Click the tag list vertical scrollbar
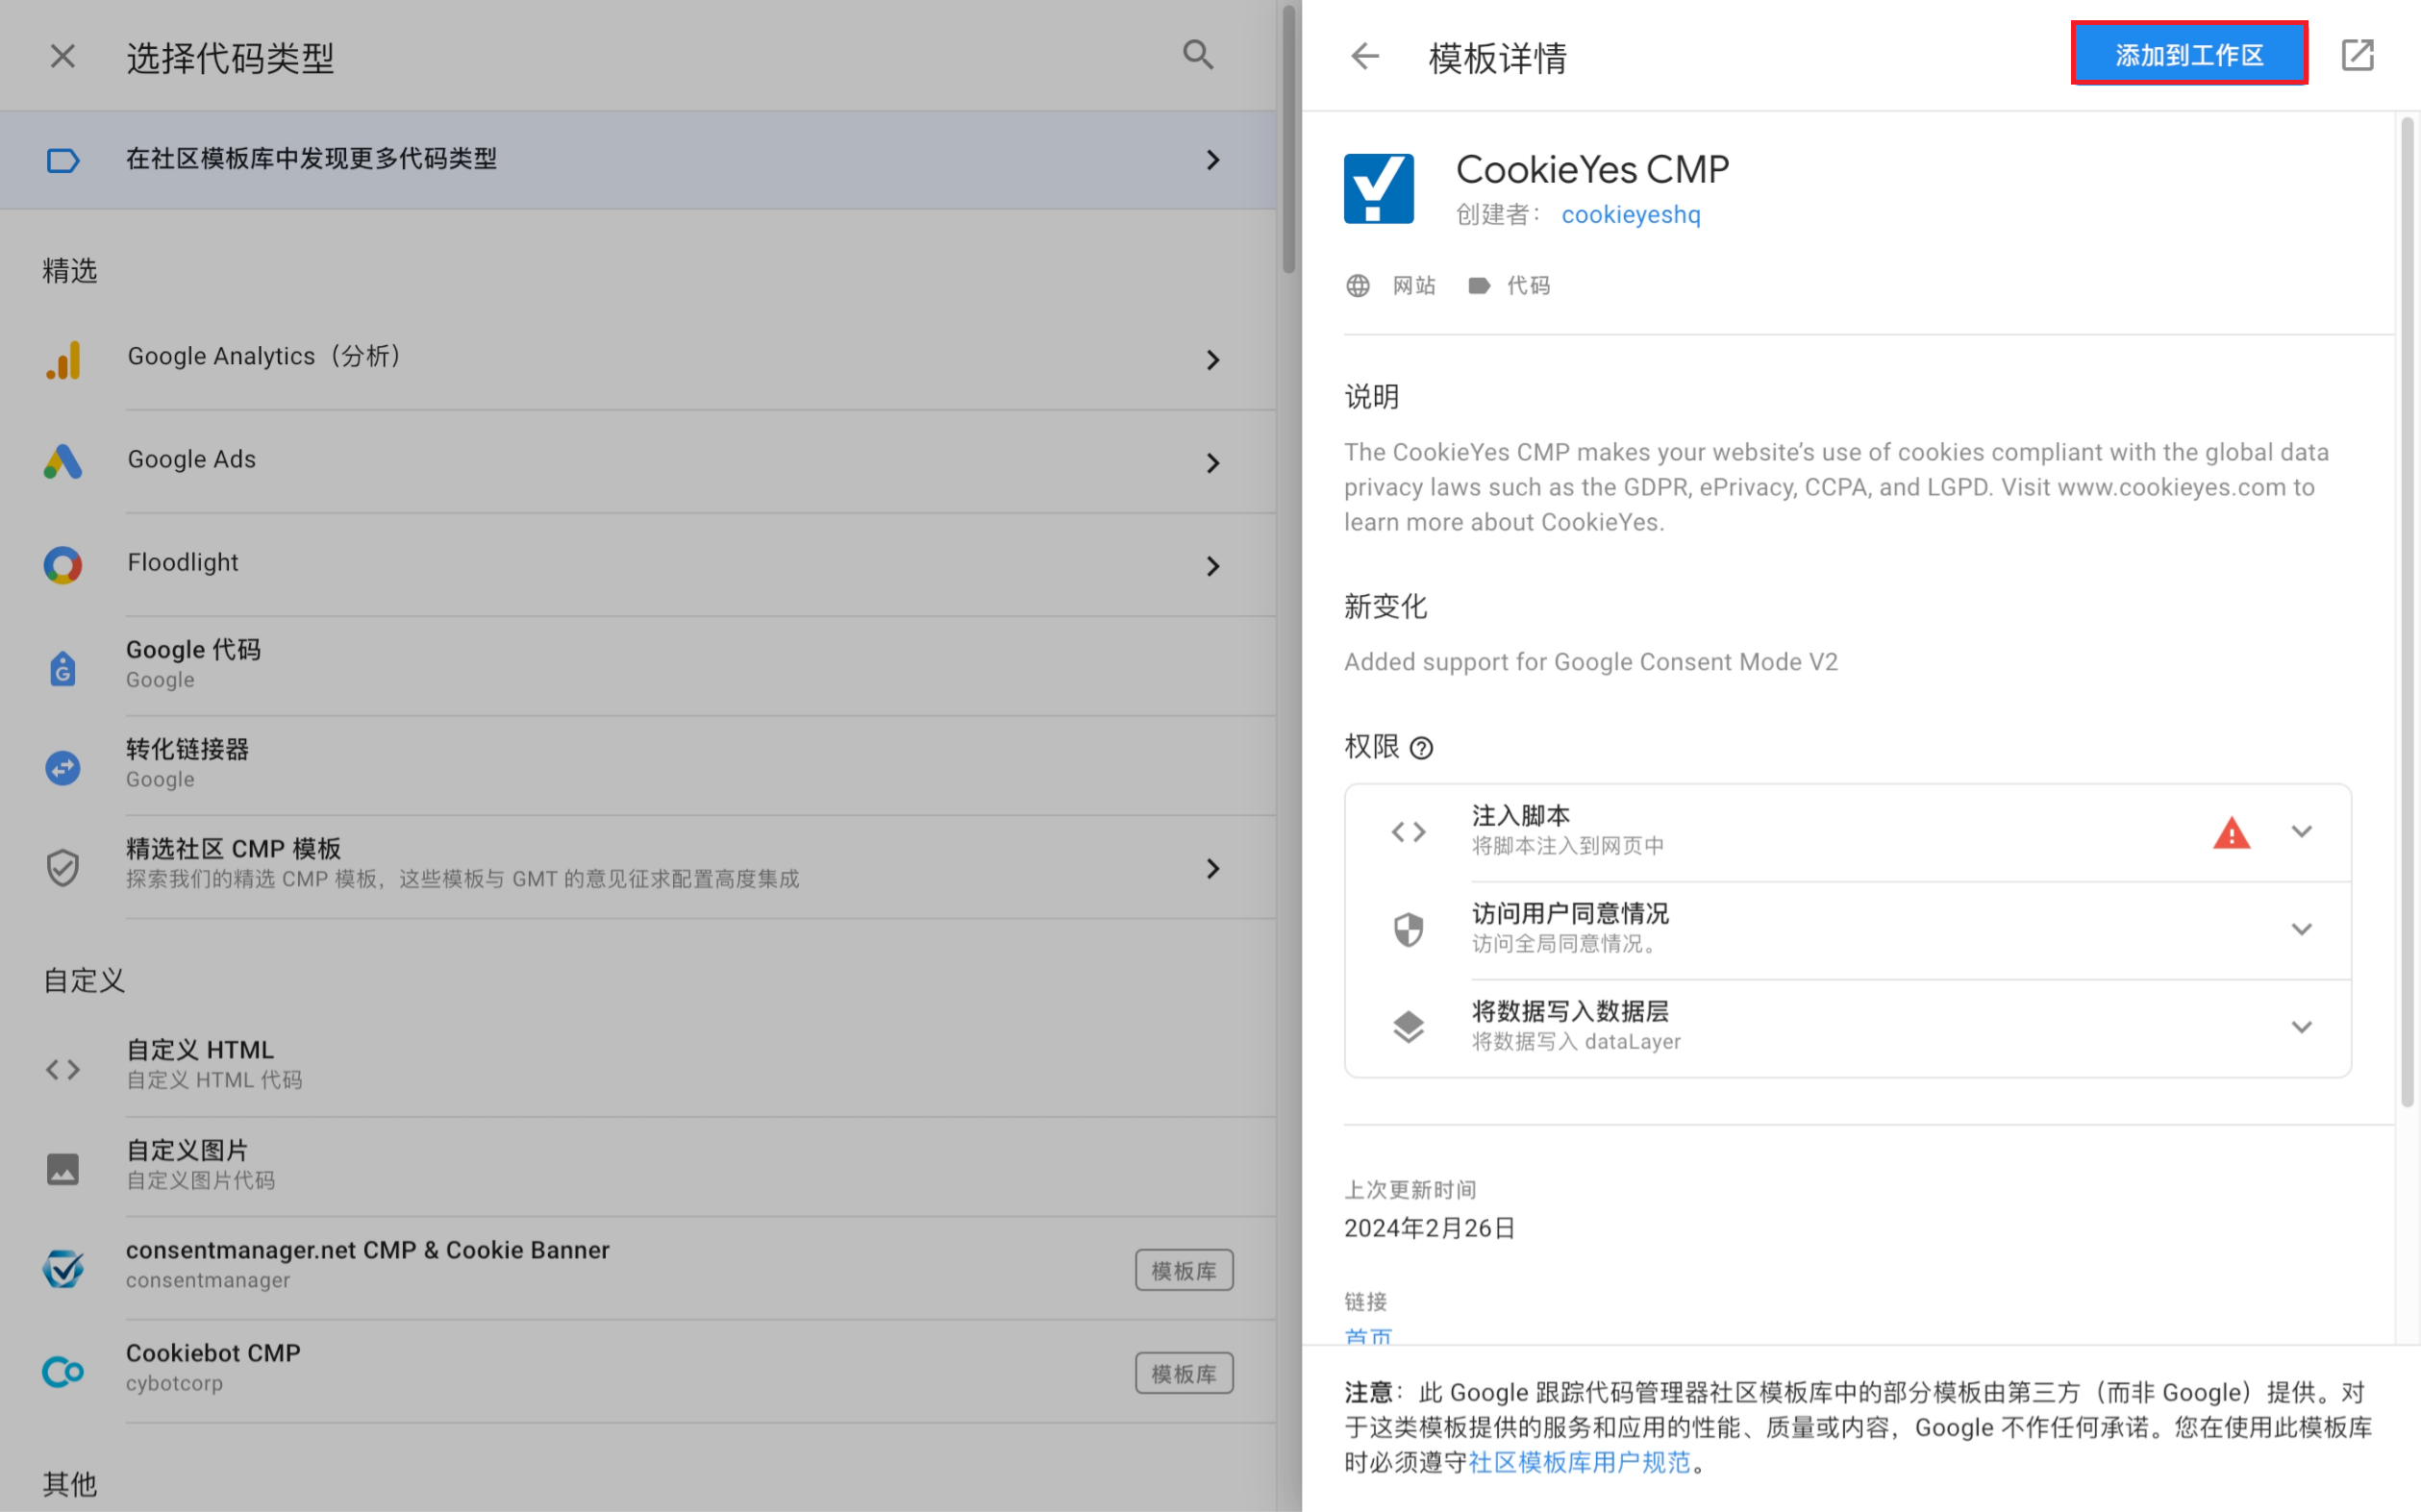Screen dimensions: 2421x1512 [1288, 140]
